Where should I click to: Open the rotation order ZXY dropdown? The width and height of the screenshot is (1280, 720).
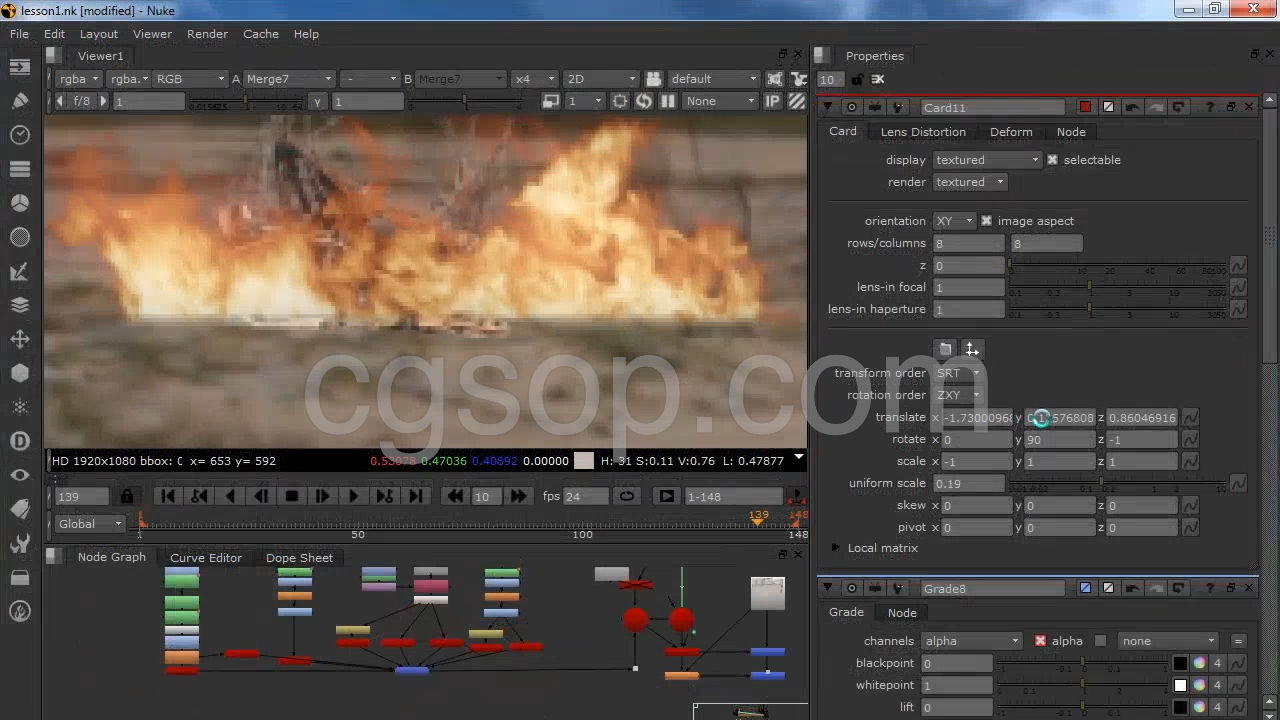coord(959,395)
